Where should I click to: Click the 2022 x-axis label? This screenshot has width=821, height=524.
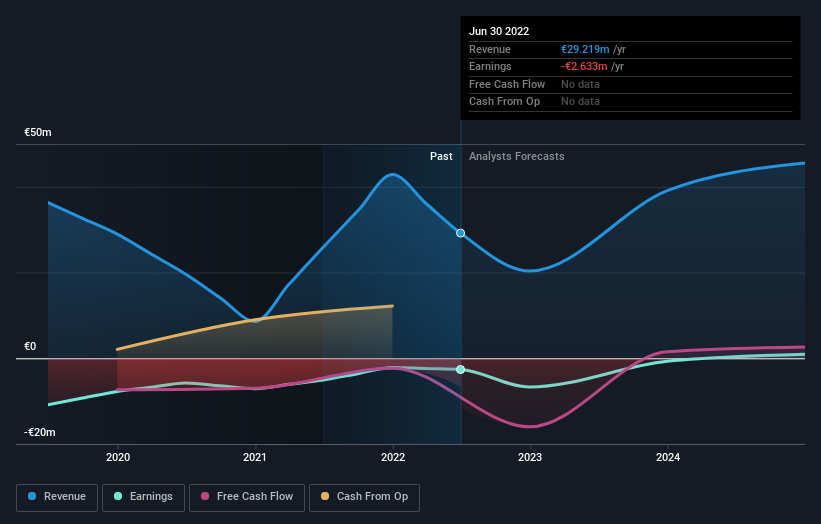tap(393, 457)
